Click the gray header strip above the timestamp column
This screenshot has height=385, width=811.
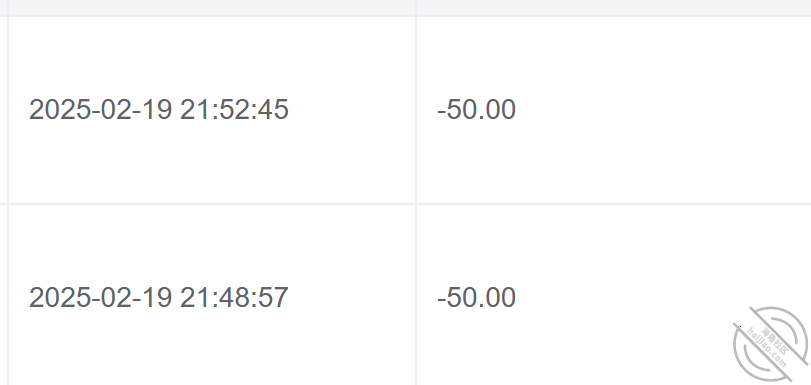point(212,7)
